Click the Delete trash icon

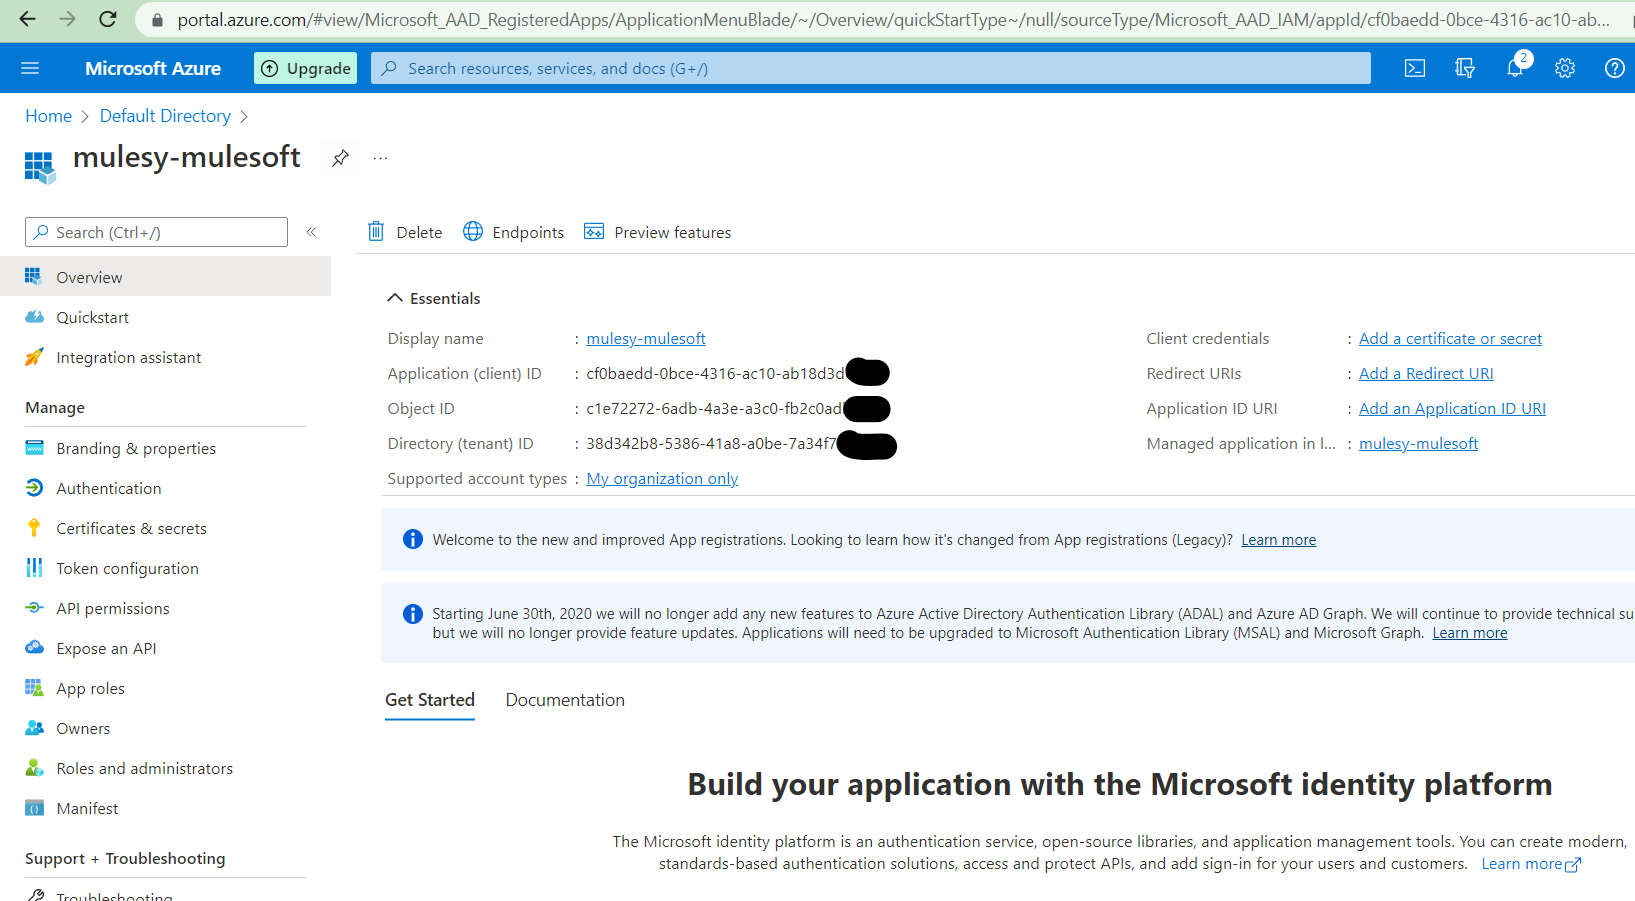point(376,232)
